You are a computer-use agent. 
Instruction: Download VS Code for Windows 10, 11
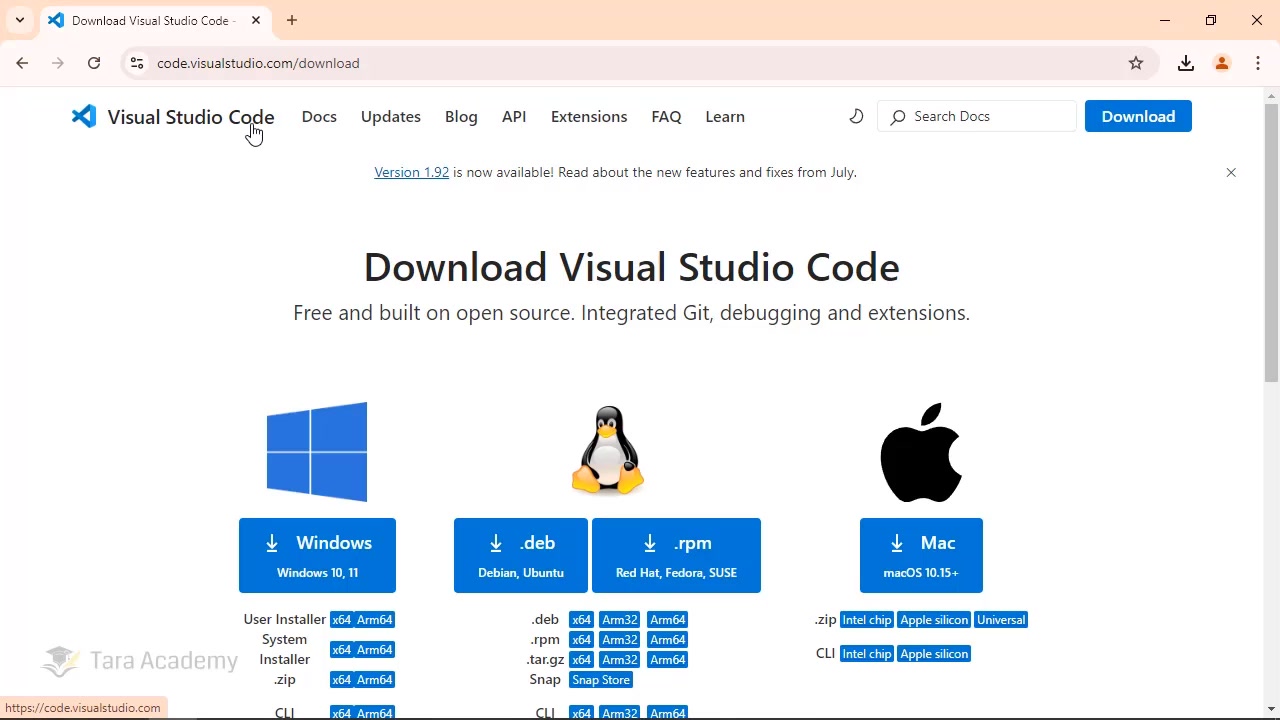coord(317,555)
